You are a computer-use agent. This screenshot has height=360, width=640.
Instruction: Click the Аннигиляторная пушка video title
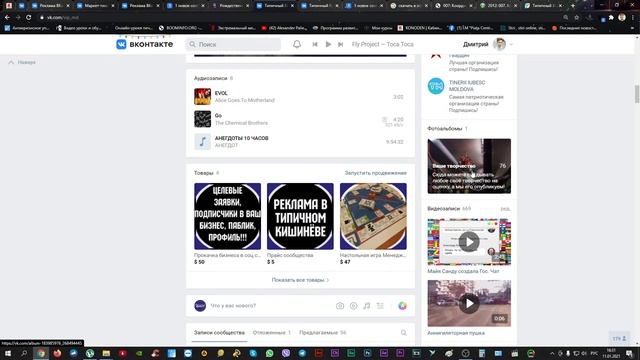pos(456,333)
